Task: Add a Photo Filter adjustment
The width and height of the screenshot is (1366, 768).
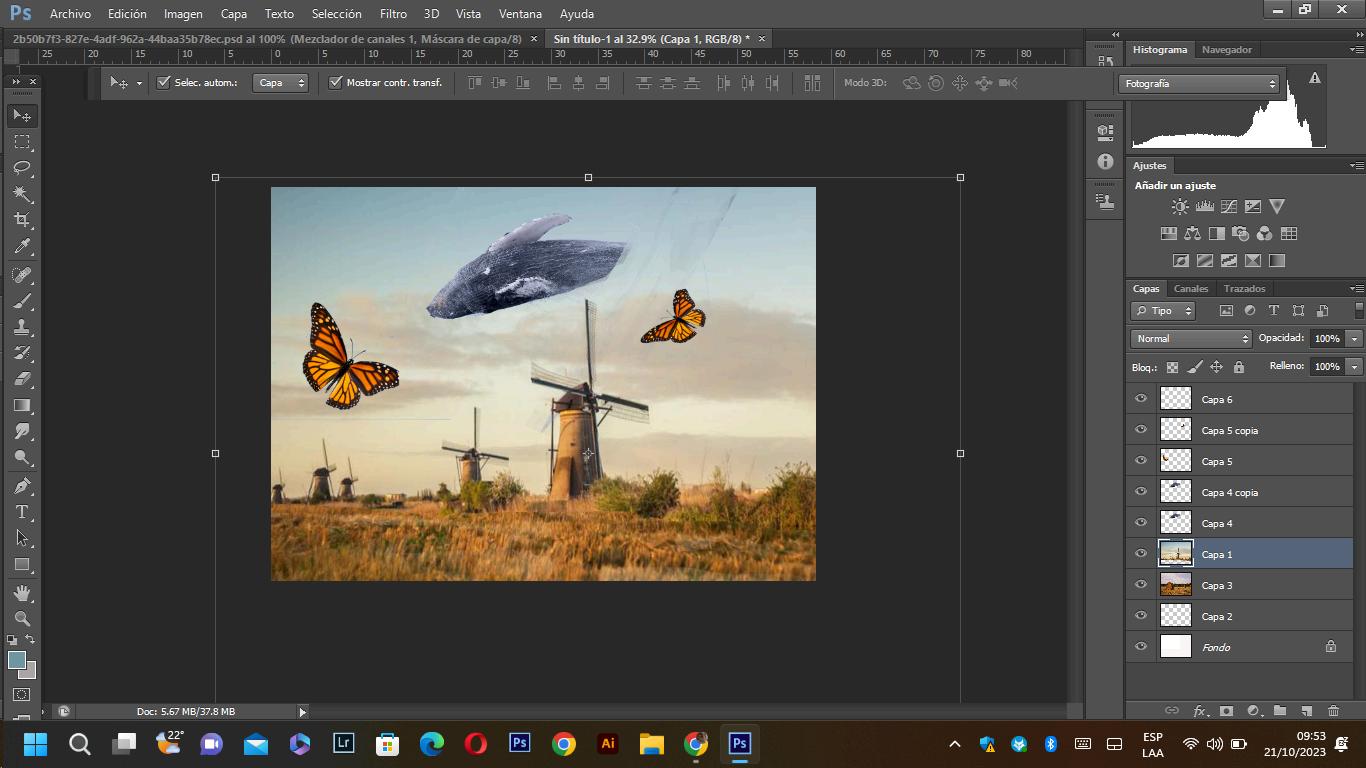Action: click(x=1241, y=233)
